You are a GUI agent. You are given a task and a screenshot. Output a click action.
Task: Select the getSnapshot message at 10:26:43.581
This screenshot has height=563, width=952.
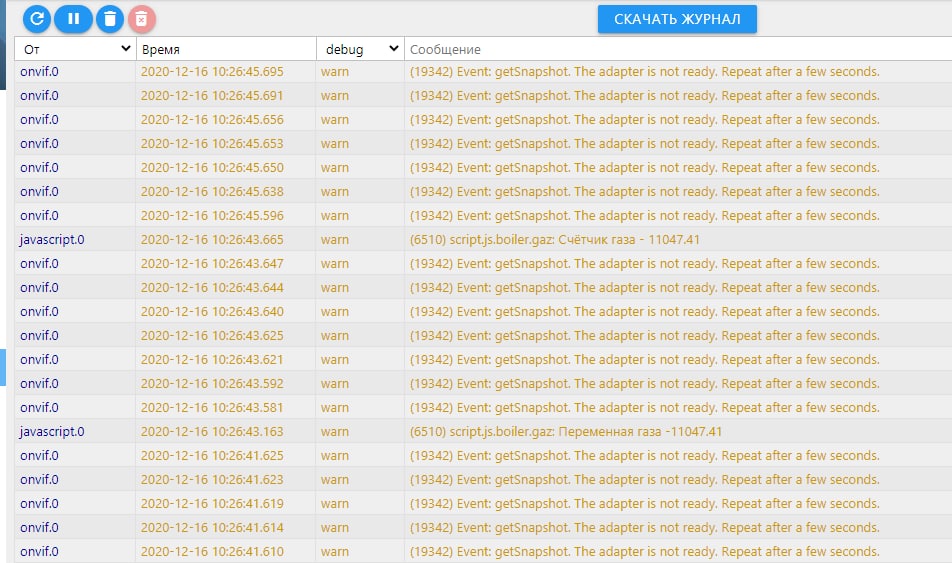pyautogui.click(x=644, y=408)
